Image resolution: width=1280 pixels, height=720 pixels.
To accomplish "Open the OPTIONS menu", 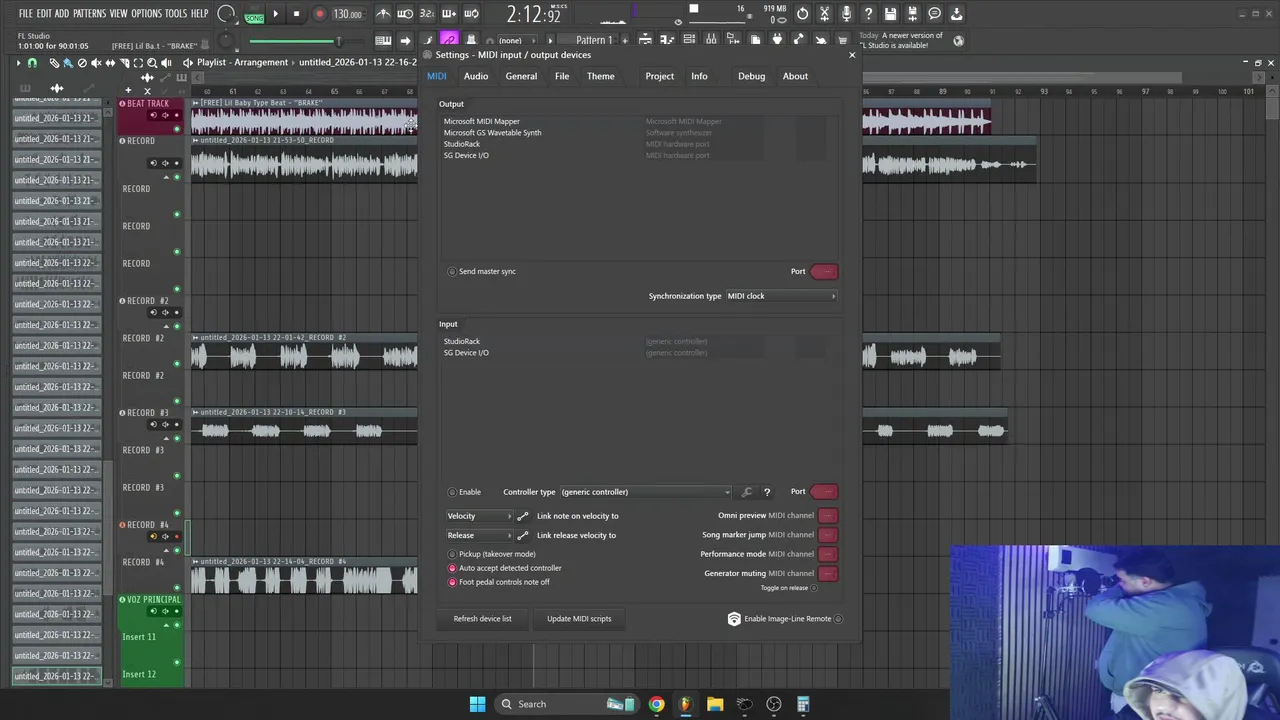I will pyautogui.click(x=146, y=14).
